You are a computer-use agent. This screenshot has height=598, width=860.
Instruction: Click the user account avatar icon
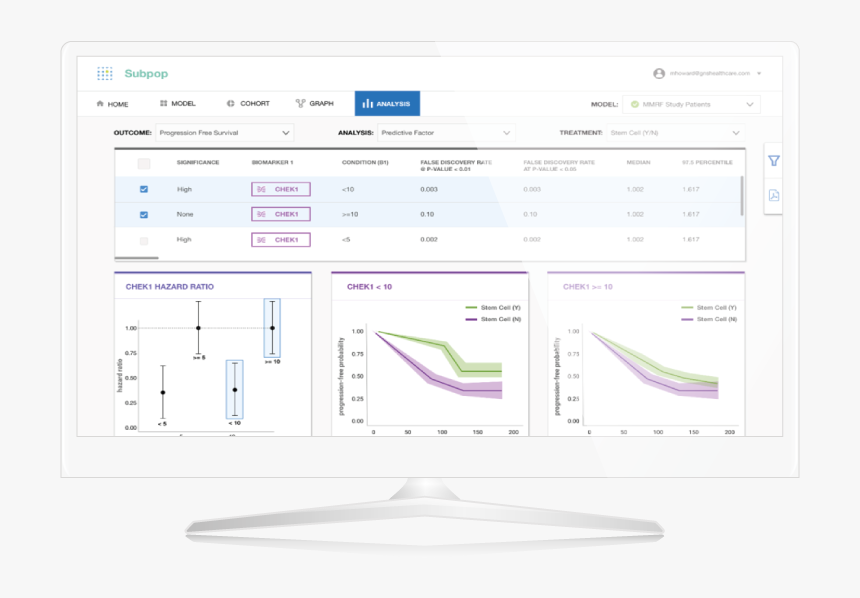[659, 74]
